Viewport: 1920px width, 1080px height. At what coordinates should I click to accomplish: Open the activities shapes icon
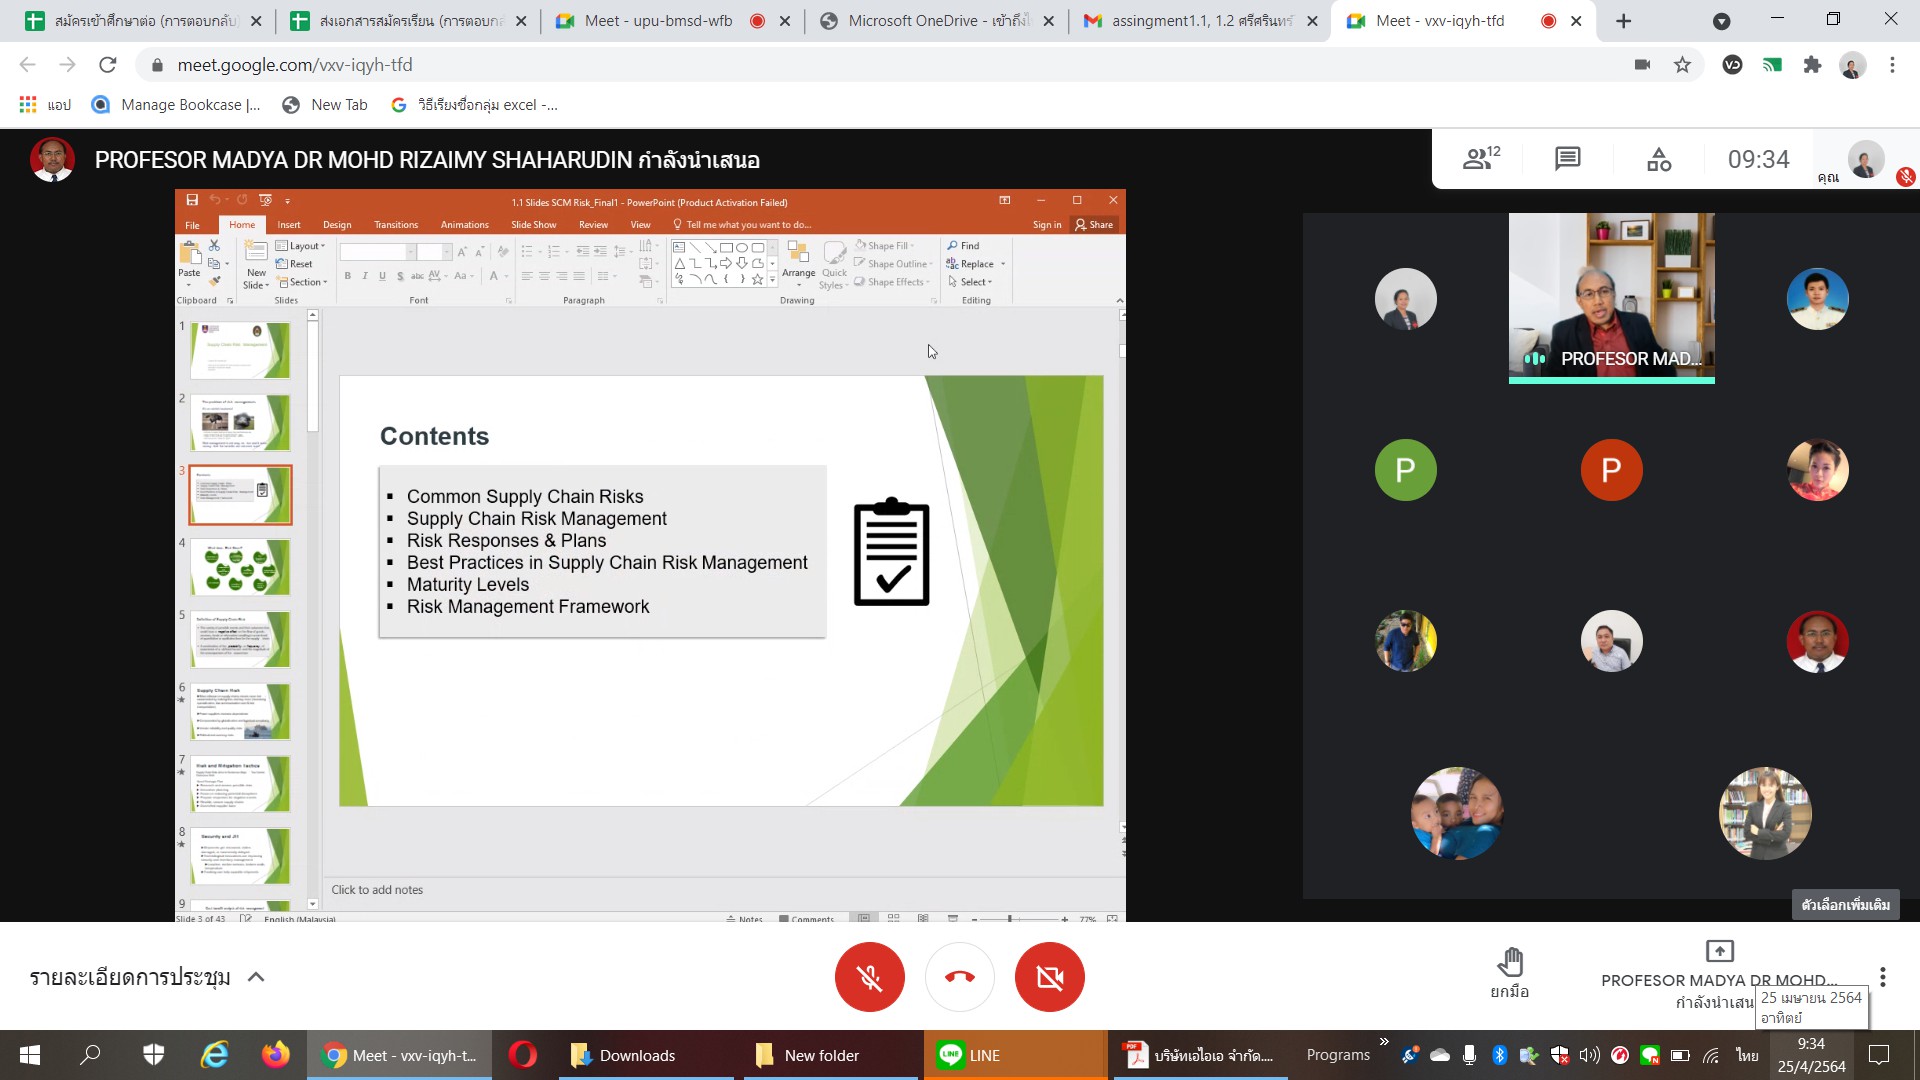pyautogui.click(x=1659, y=159)
